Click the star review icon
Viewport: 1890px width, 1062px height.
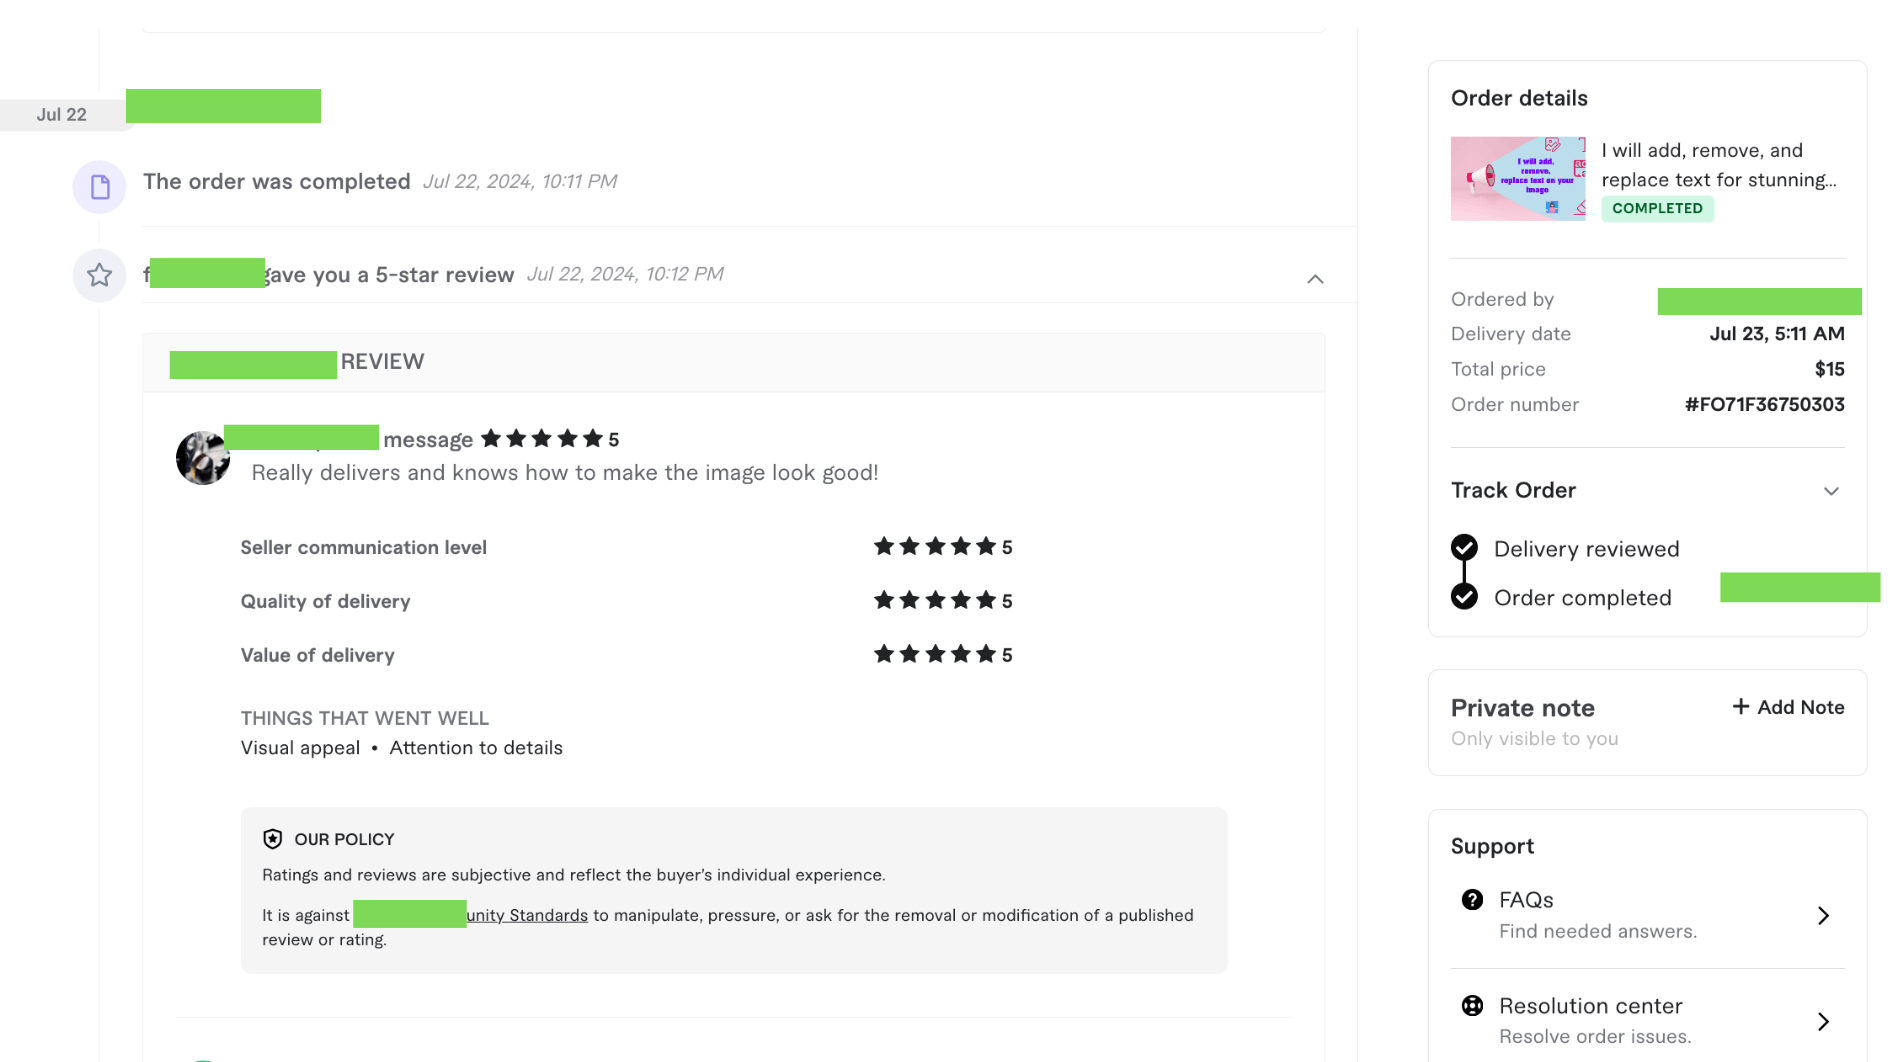99,275
